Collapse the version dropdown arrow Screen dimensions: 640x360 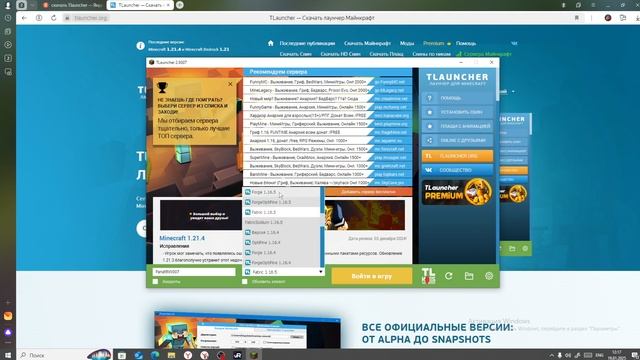tap(321, 271)
